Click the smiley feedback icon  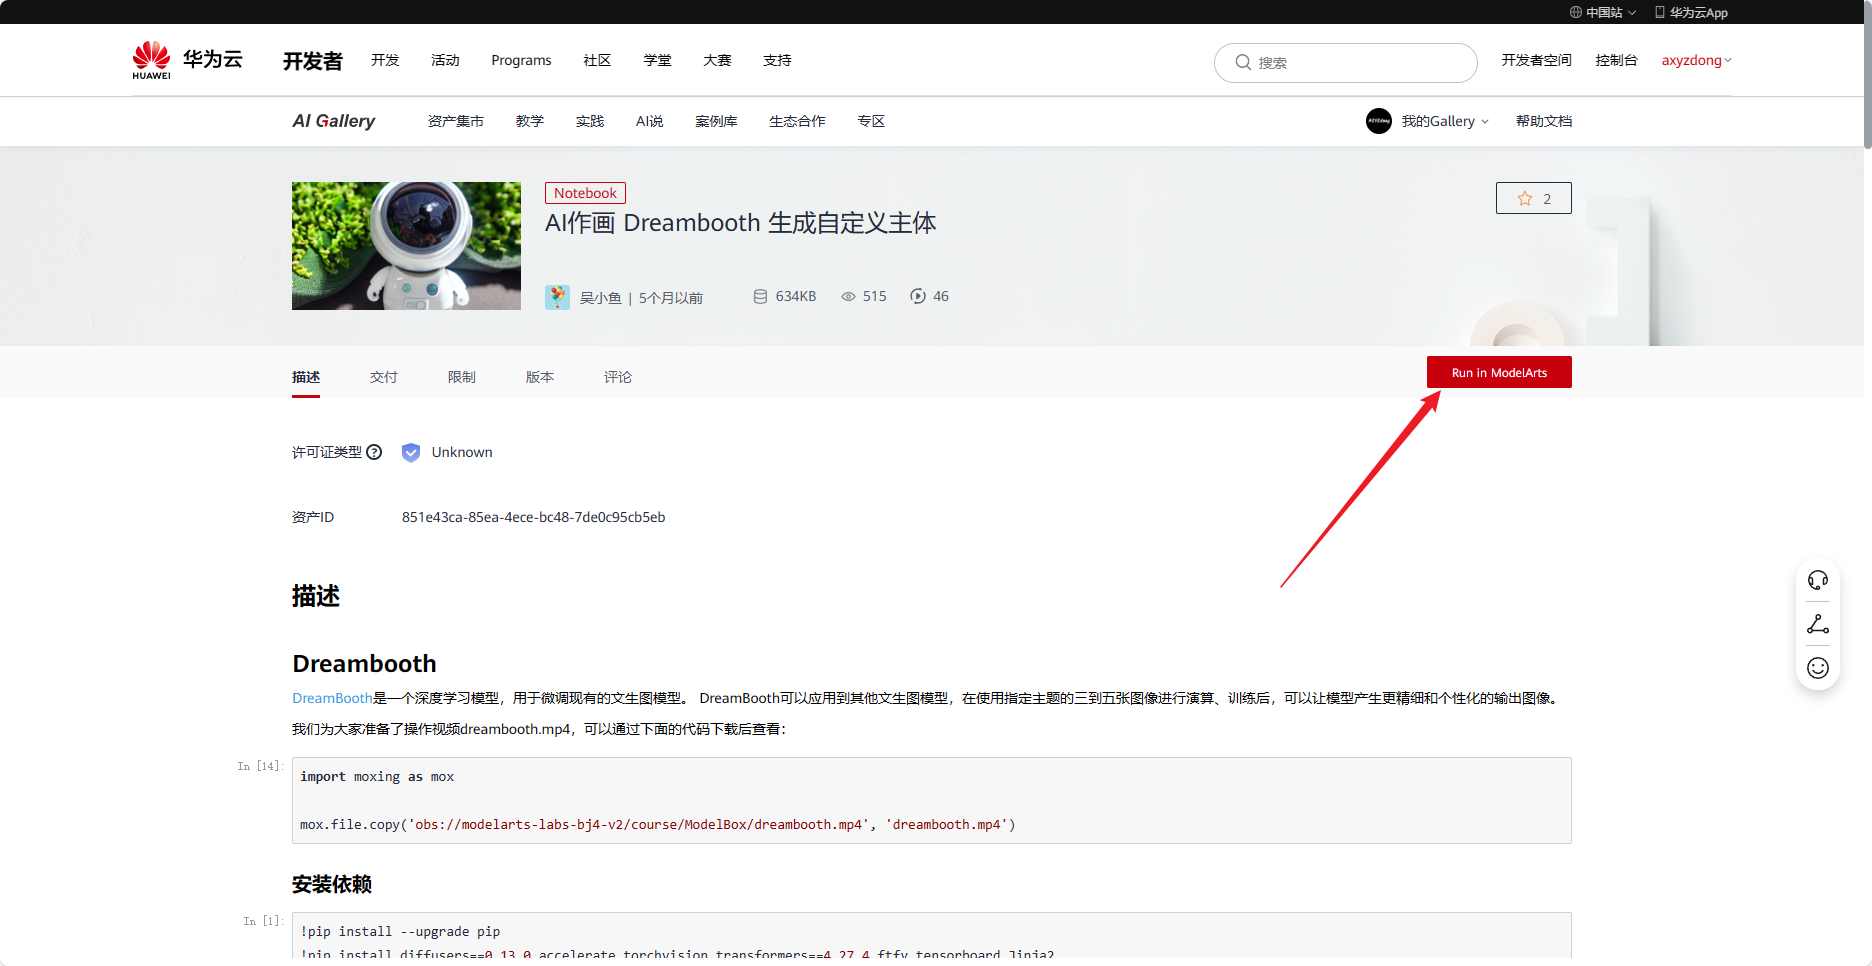(x=1818, y=668)
